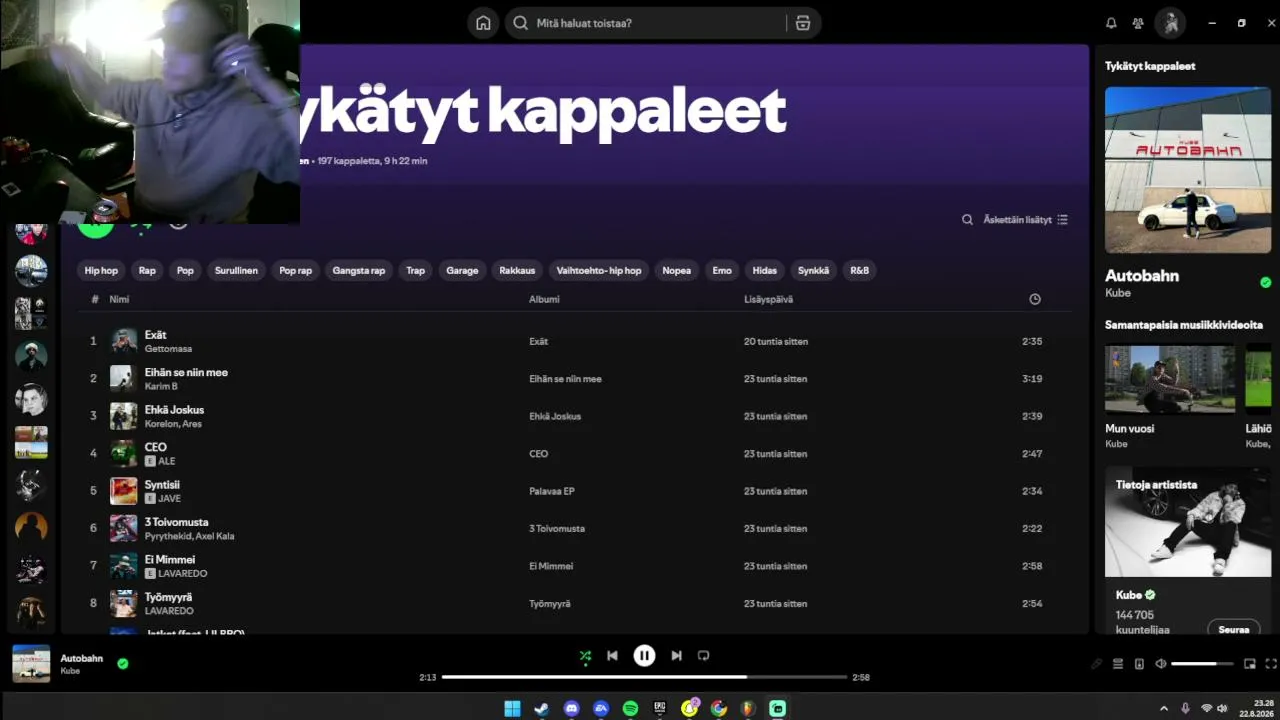Go to Spotify Home via house icon
This screenshot has width=1280, height=720.
point(483,23)
